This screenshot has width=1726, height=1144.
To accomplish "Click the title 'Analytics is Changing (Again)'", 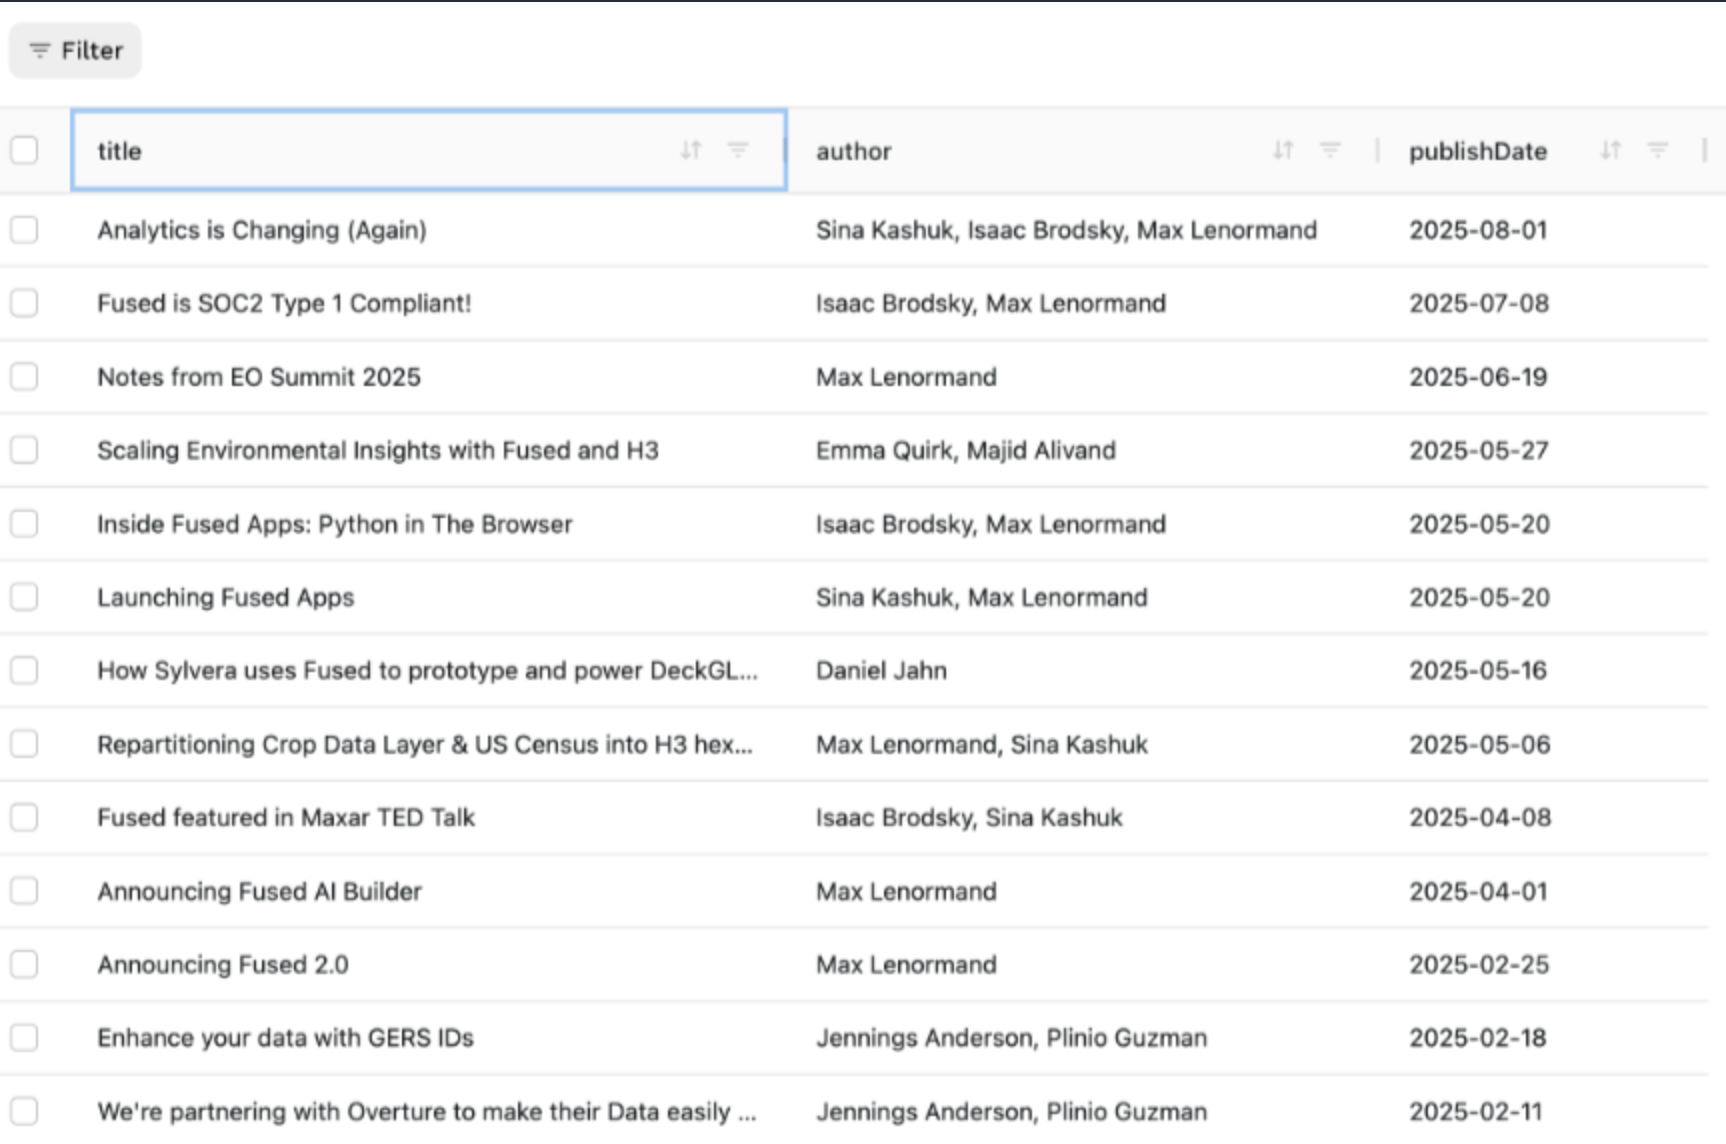I will coord(262,230).
